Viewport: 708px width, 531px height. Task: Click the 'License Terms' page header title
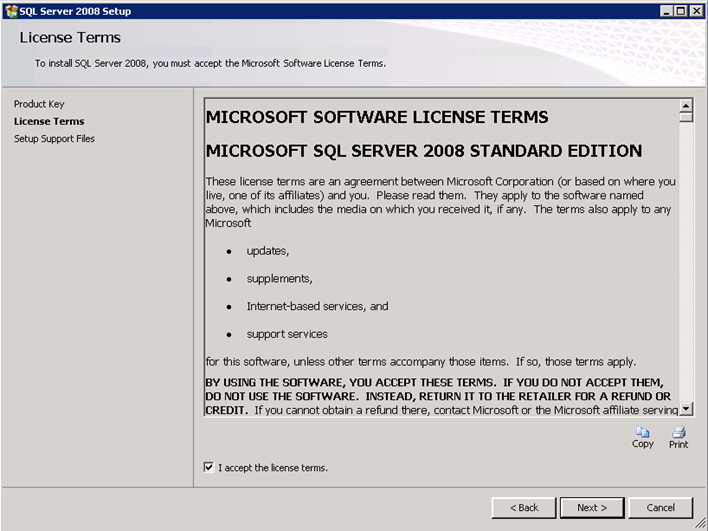70,37
